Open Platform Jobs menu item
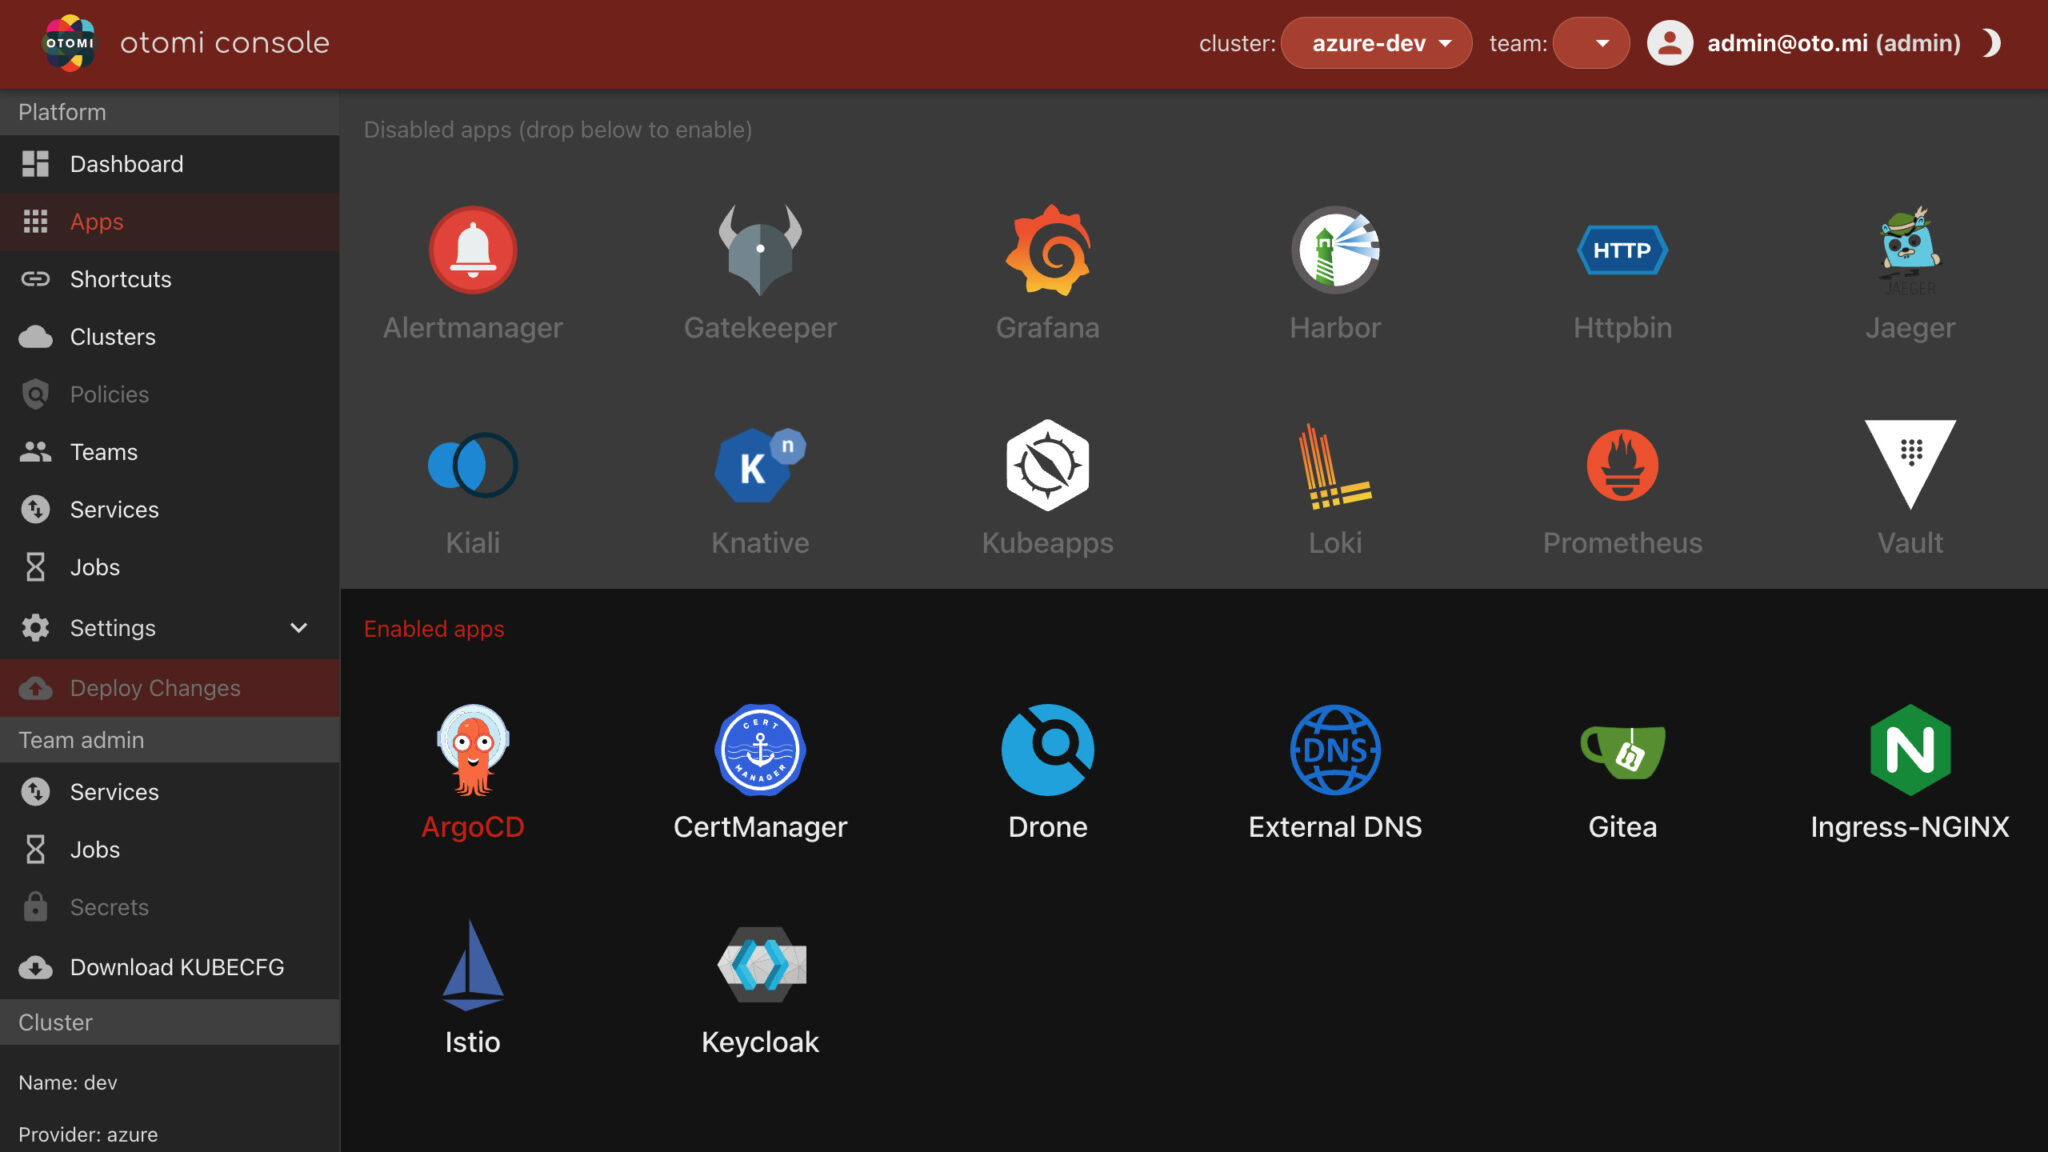Viewport: 2048px width, 1152px height. tap(170, 567)
